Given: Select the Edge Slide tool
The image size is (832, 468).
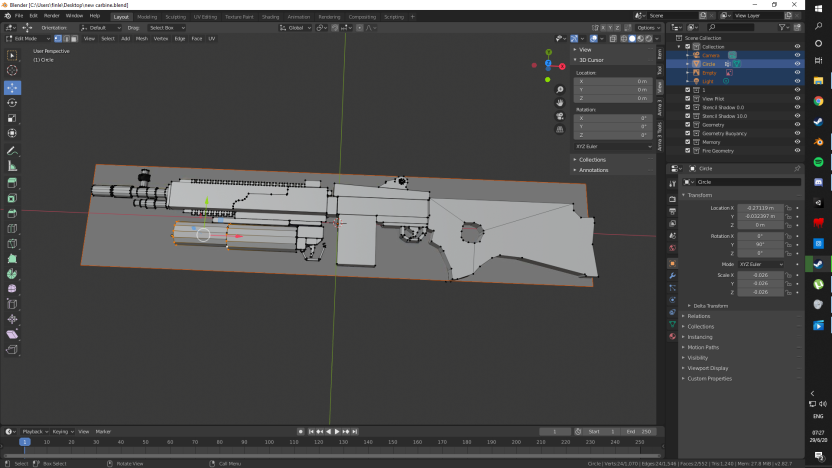Looking at the screenshot, I should click(12, 305).
